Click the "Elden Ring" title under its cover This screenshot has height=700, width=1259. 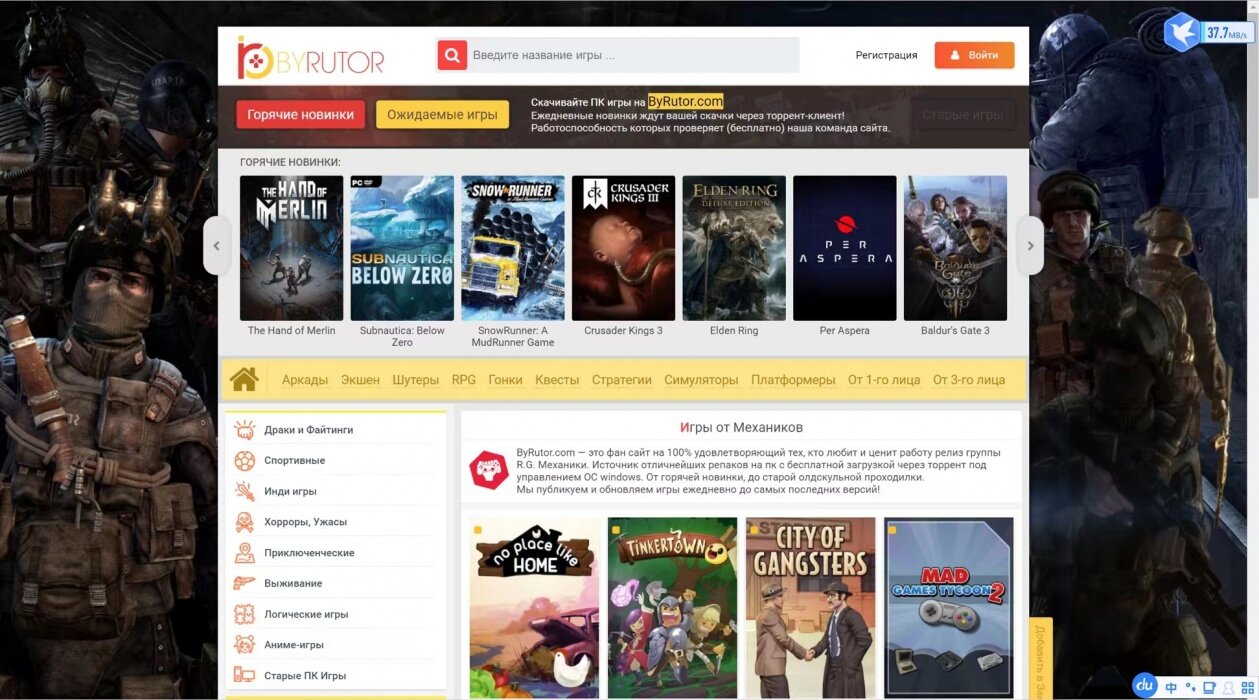click(734, 331)
